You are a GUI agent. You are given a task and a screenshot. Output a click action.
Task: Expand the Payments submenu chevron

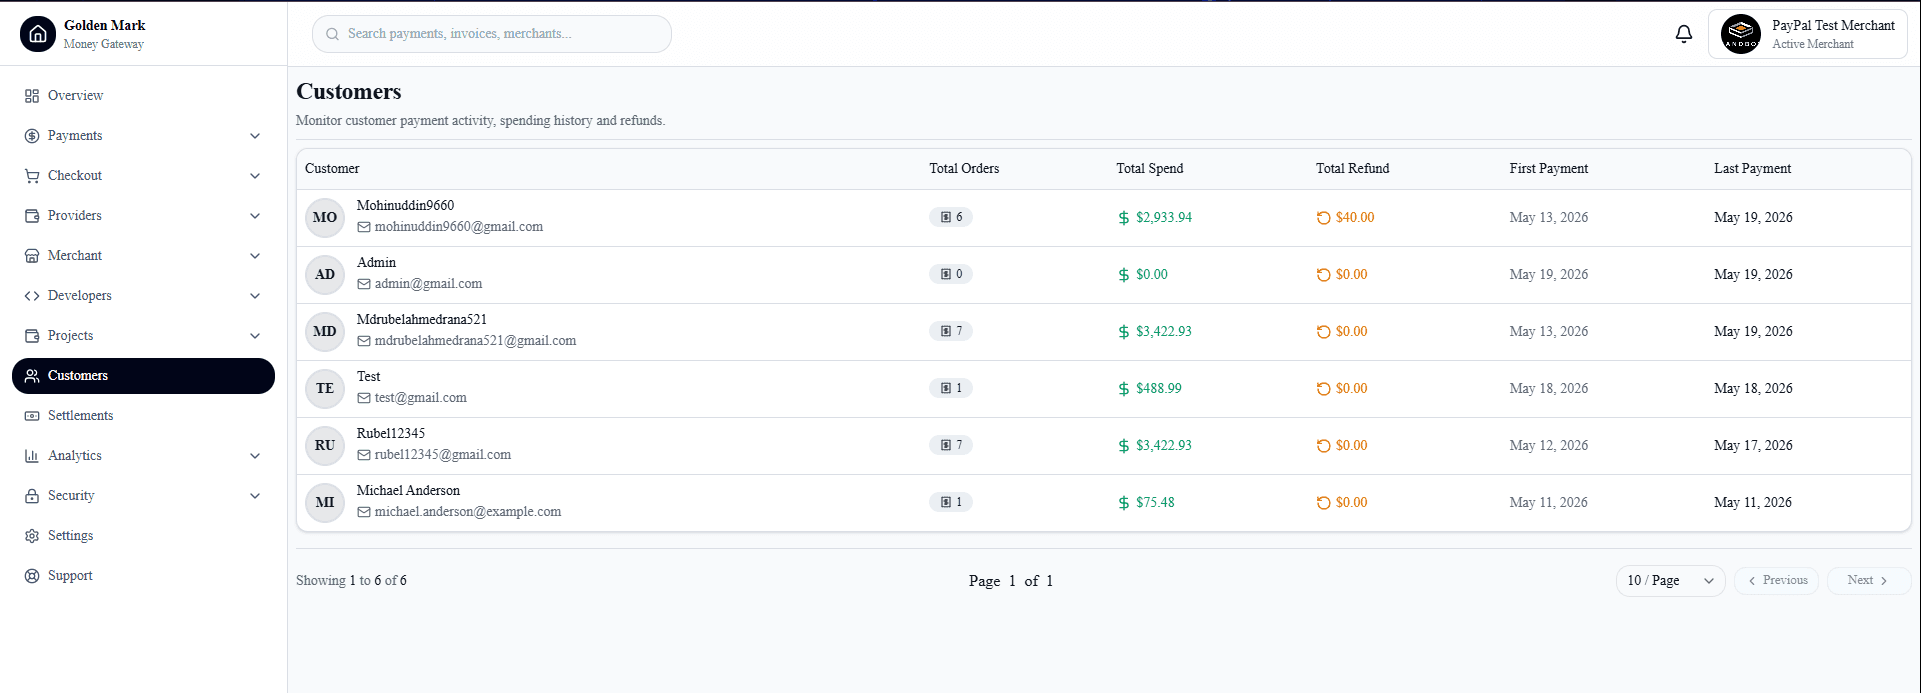[255, 136]
